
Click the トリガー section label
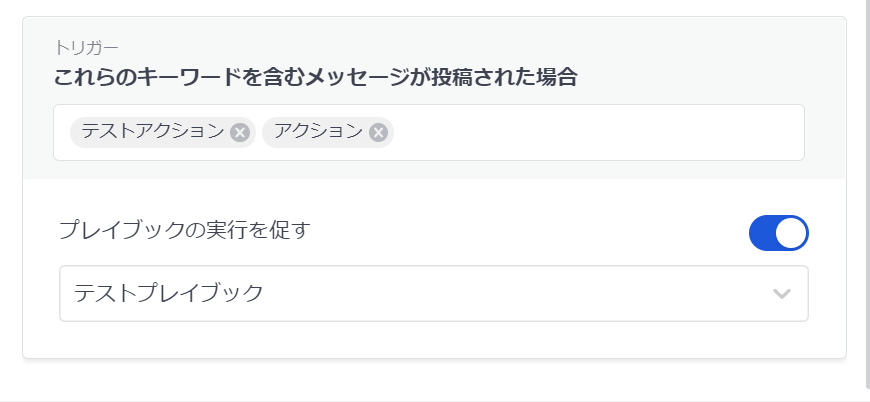click(86, 48)
